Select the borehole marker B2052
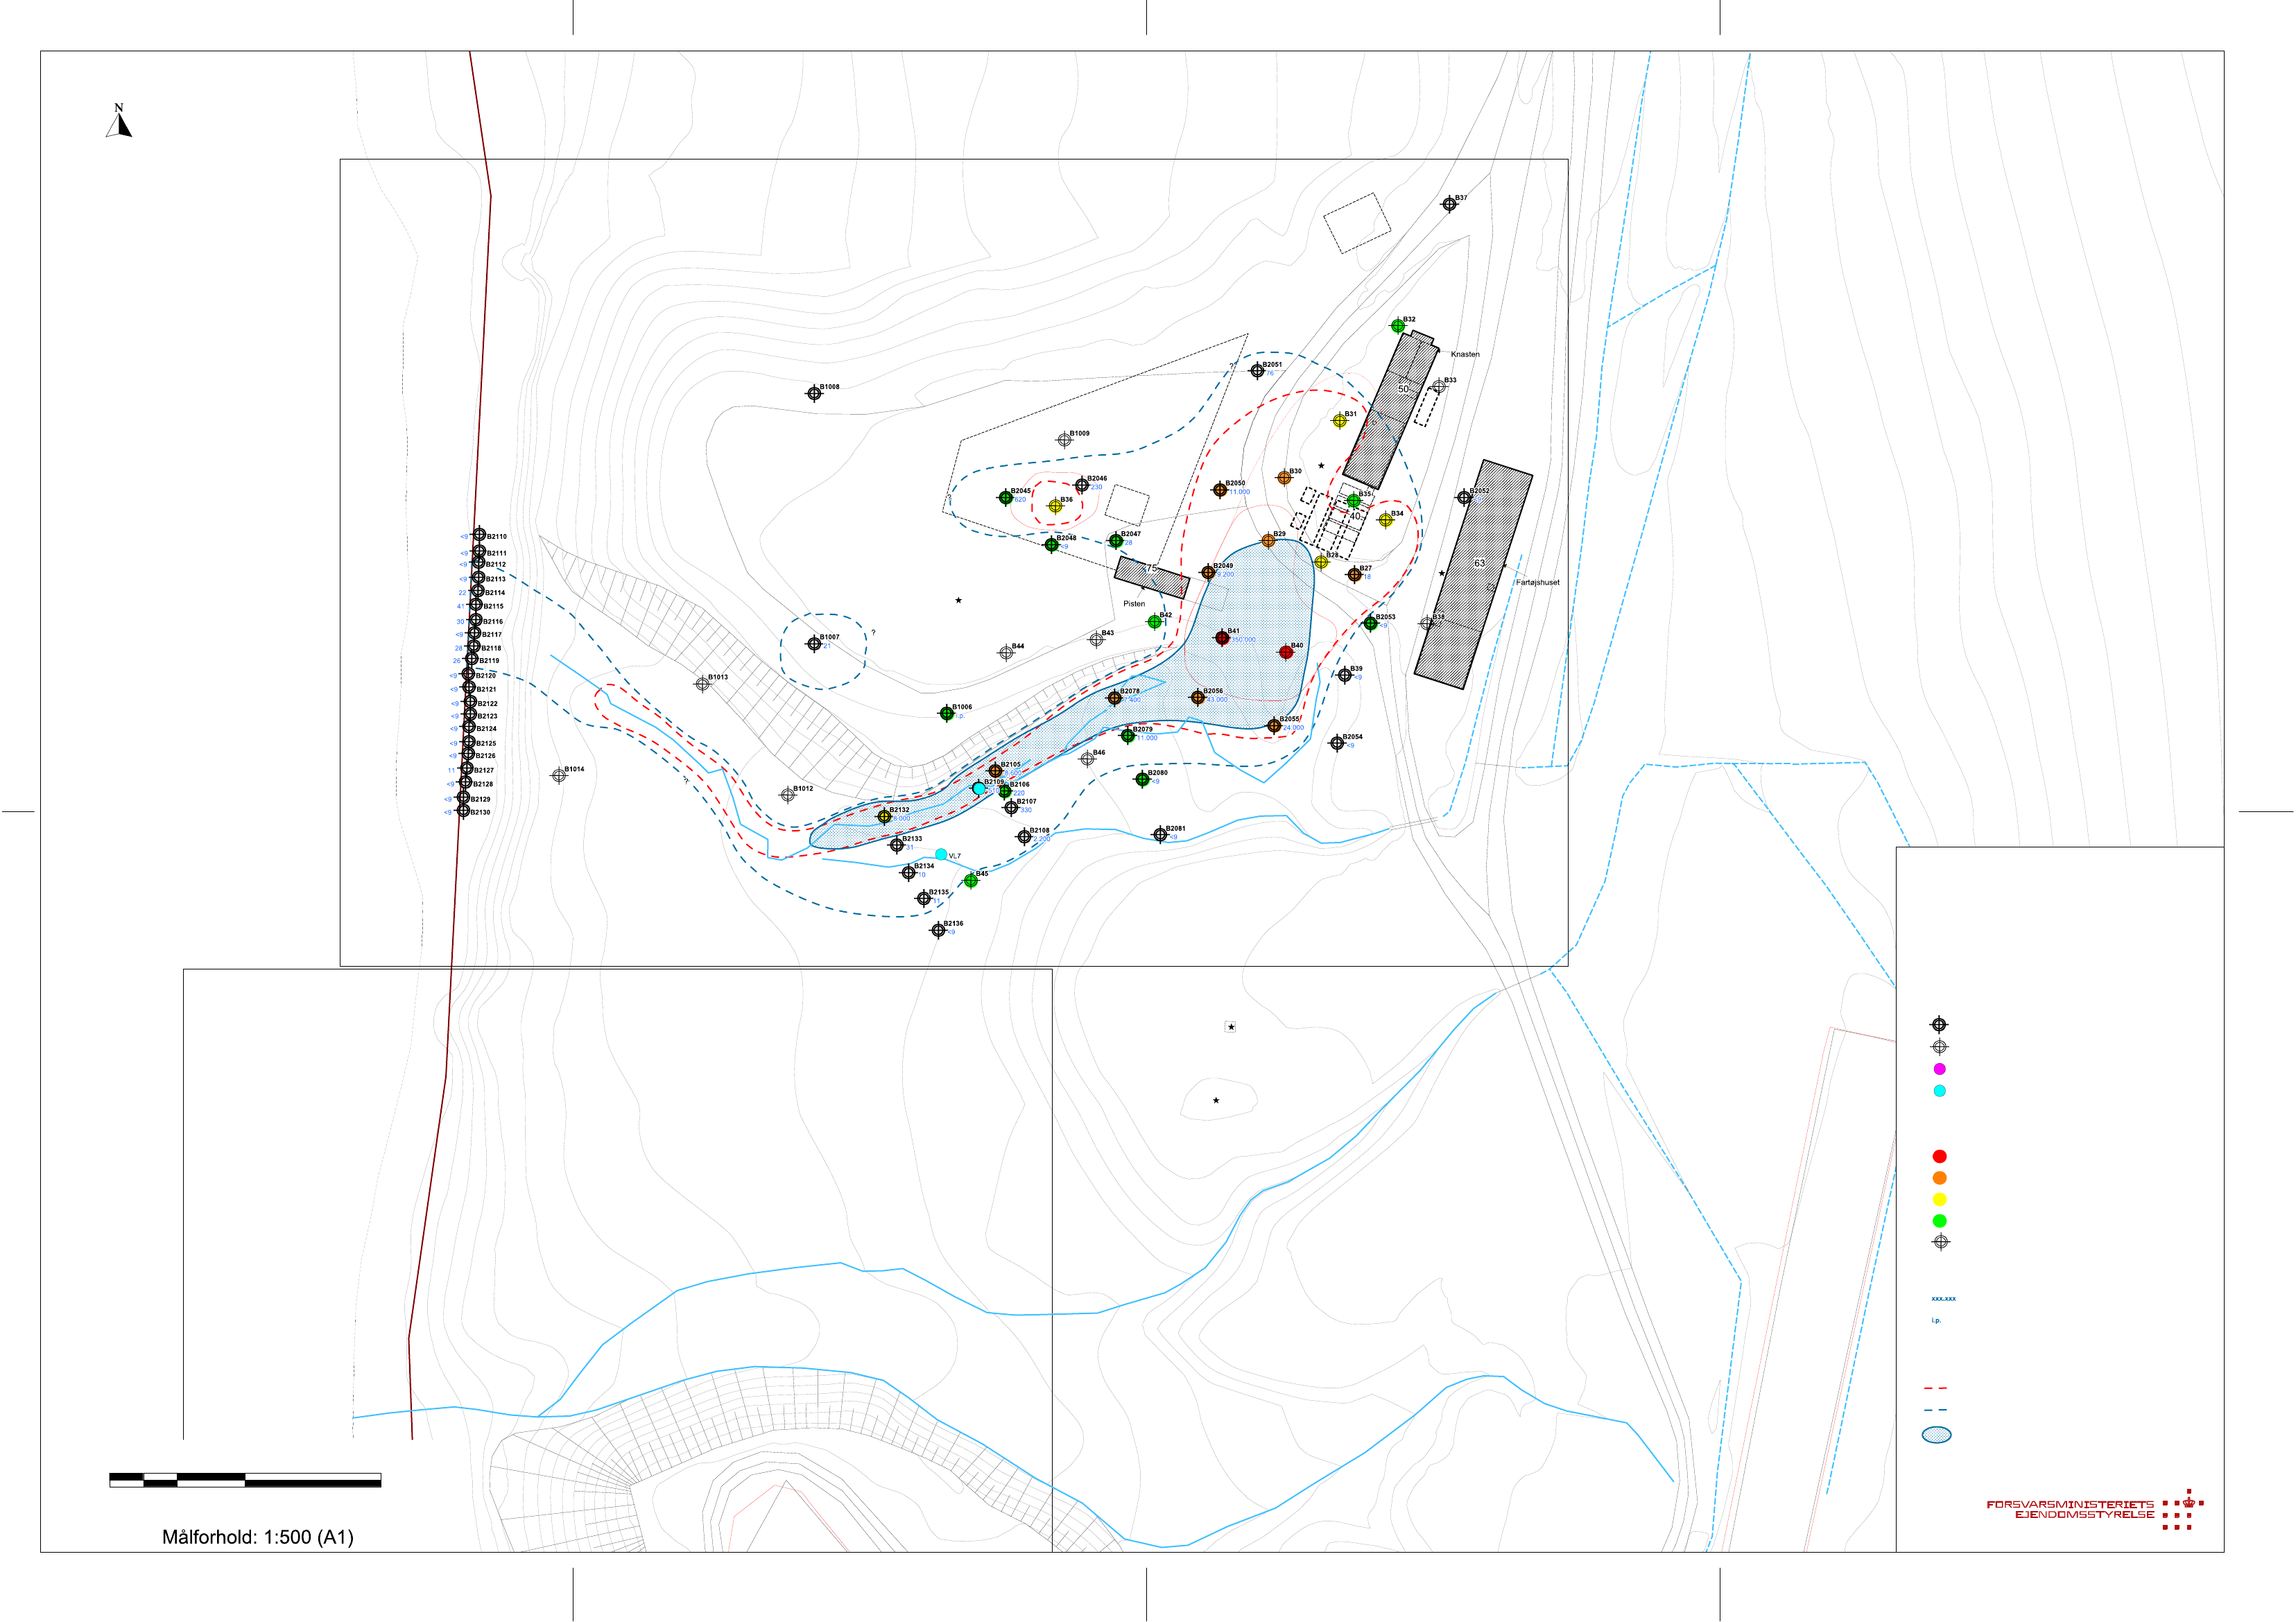Viewport: 2296px width, 1622px height. pos(1464,497)
